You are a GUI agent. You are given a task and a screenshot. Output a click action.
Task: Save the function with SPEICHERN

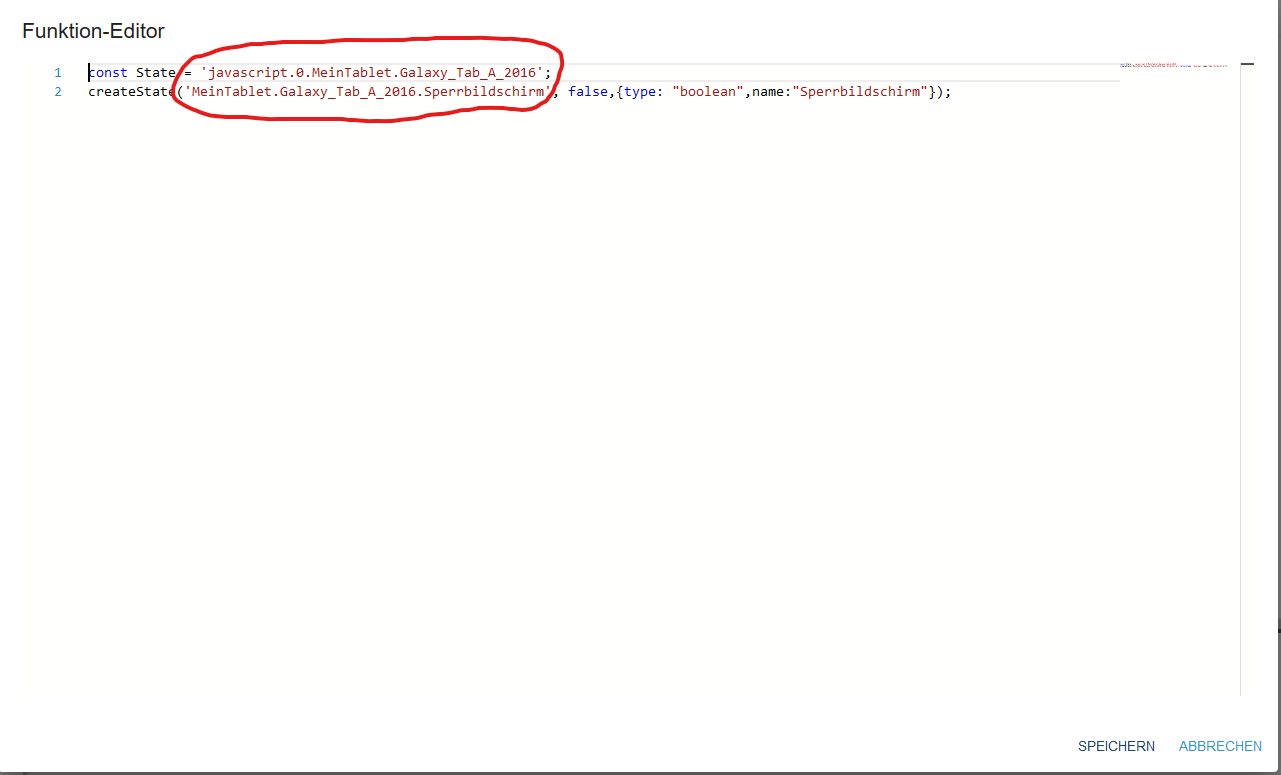[x=1116, y=746]
